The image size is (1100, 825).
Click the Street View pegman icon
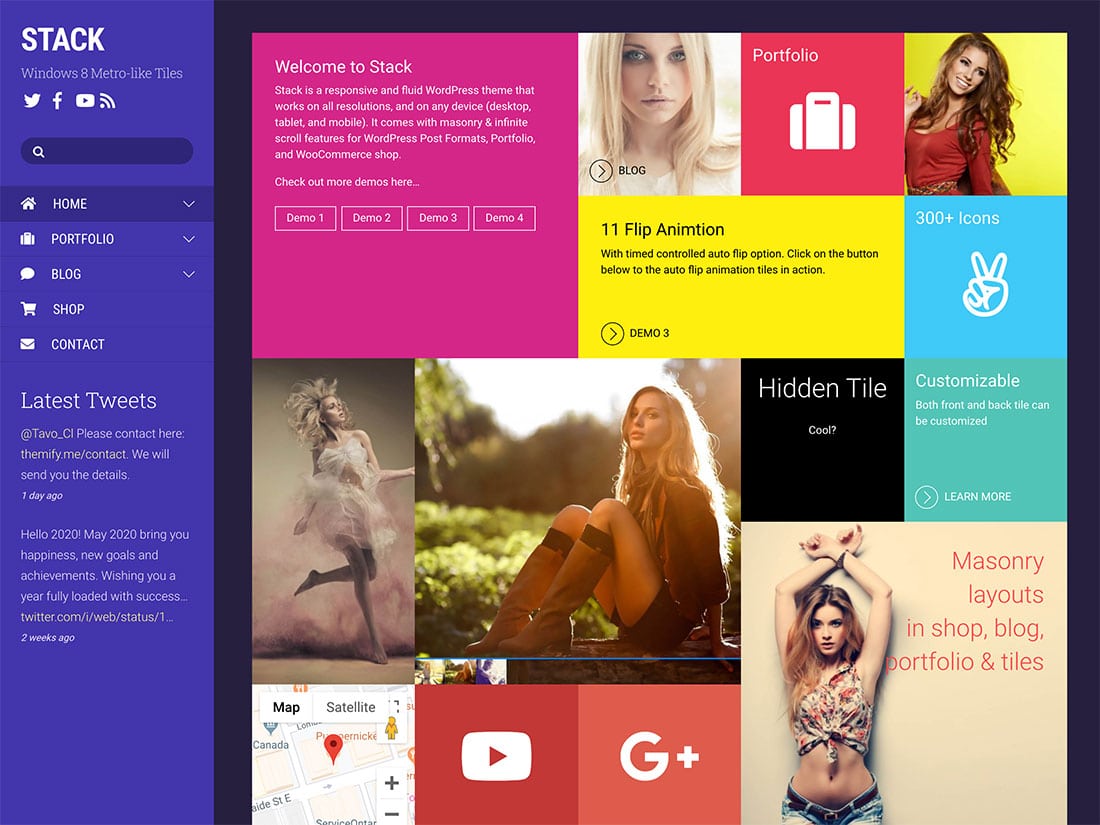(x=392, y=728)
